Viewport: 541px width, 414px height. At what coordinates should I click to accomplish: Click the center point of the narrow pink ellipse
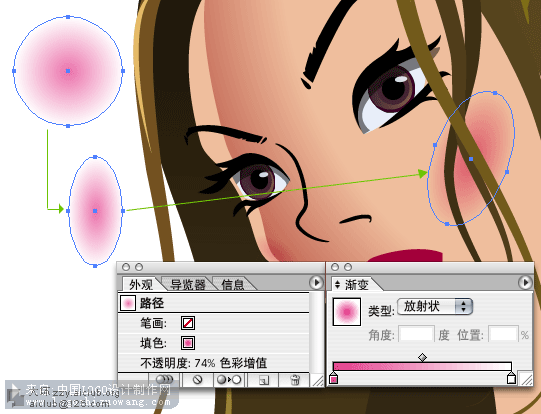tap(95, 211)
